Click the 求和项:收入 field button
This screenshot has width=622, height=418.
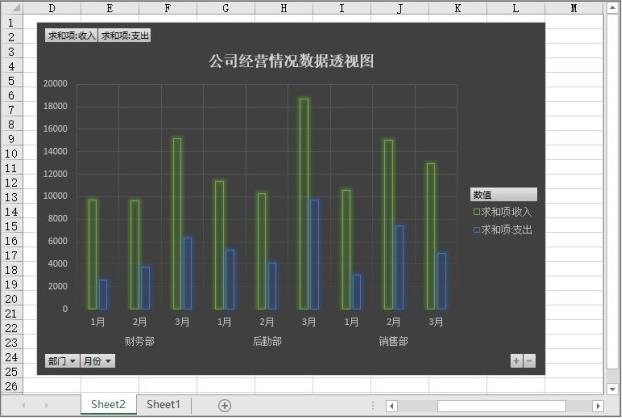tap(71, 36)
